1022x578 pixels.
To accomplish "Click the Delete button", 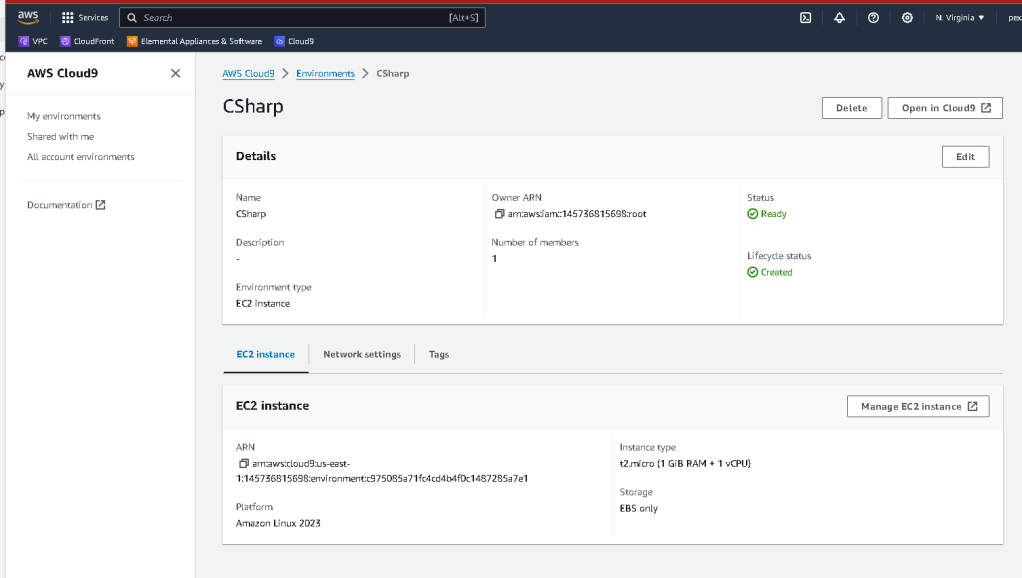I will point(852,108).
